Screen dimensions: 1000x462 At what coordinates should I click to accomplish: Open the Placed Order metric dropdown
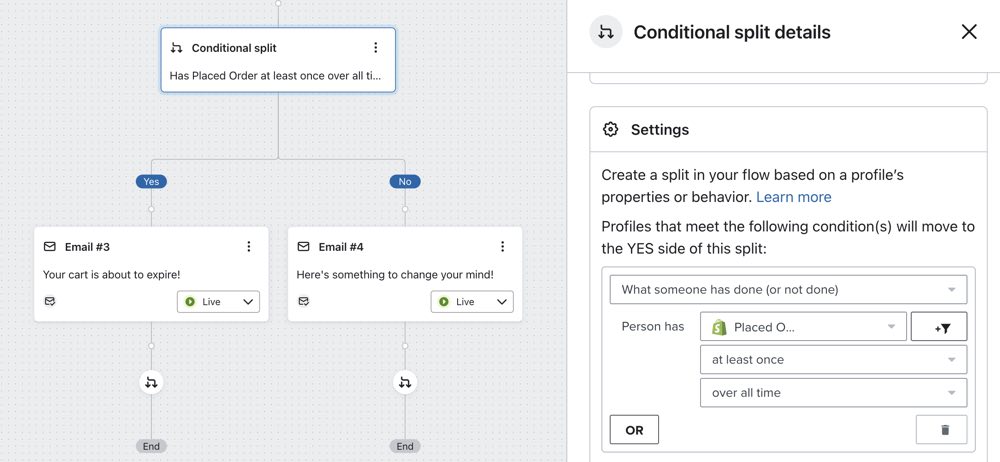click(803, 327)
